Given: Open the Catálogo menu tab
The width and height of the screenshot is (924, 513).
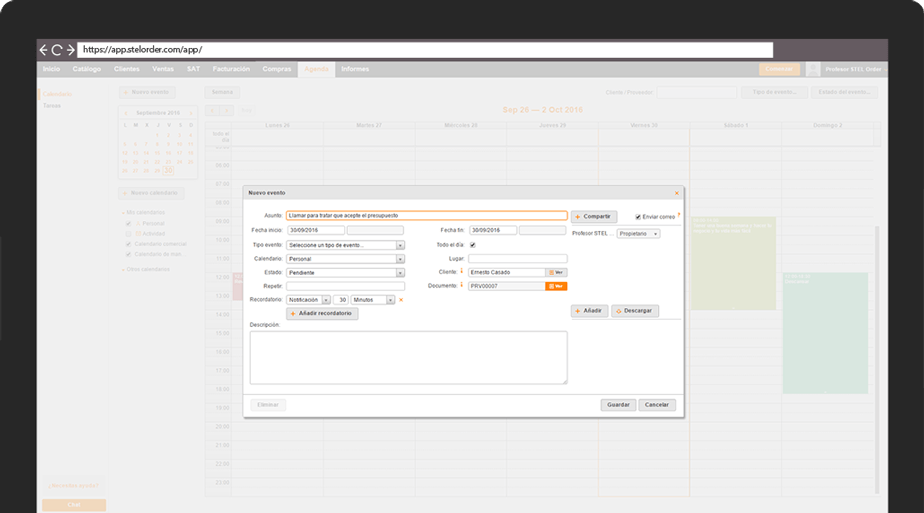Looking at the screenshot, I should (87, 69).
